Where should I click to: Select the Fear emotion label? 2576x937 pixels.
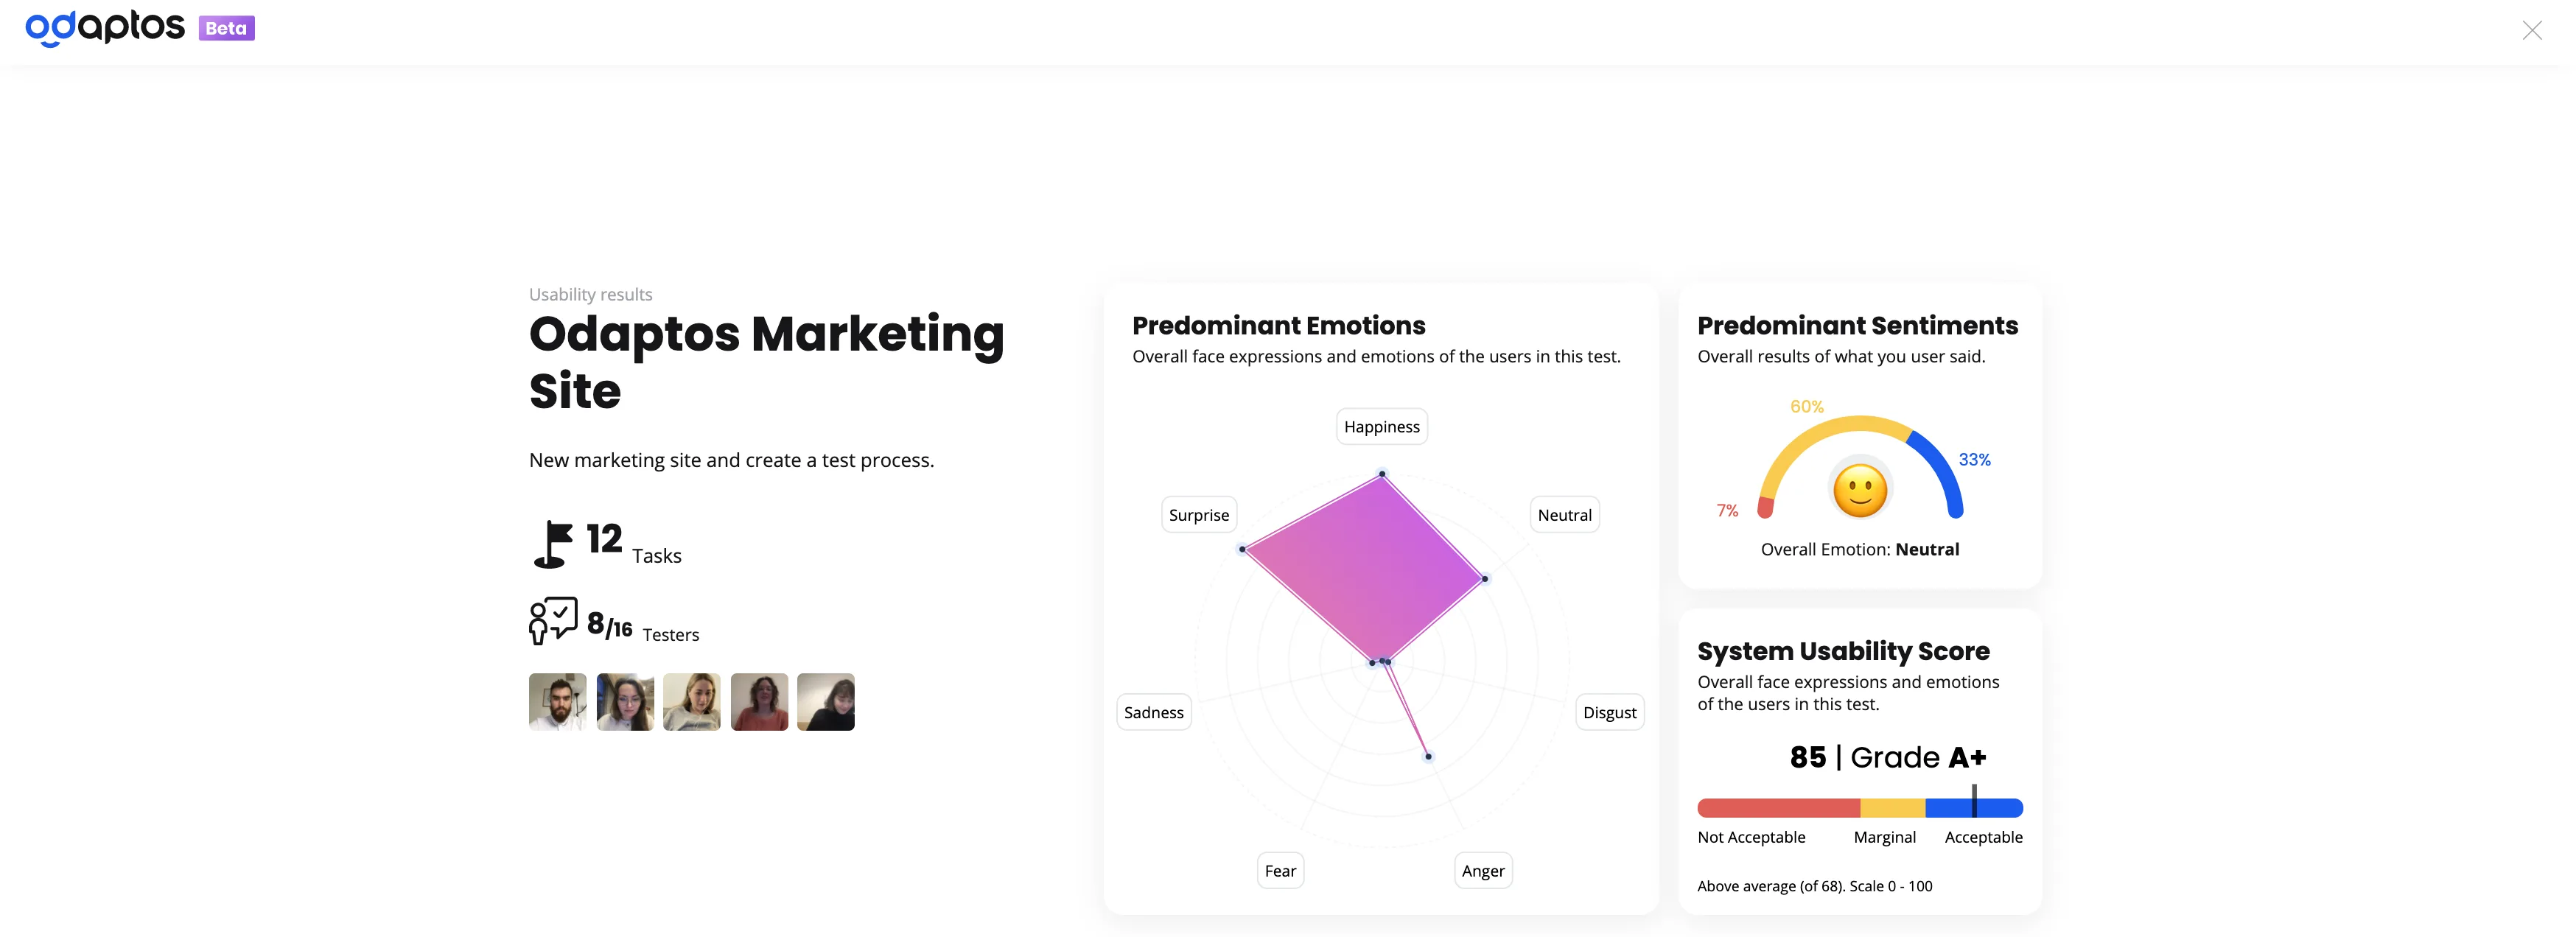pos(1280,870)
